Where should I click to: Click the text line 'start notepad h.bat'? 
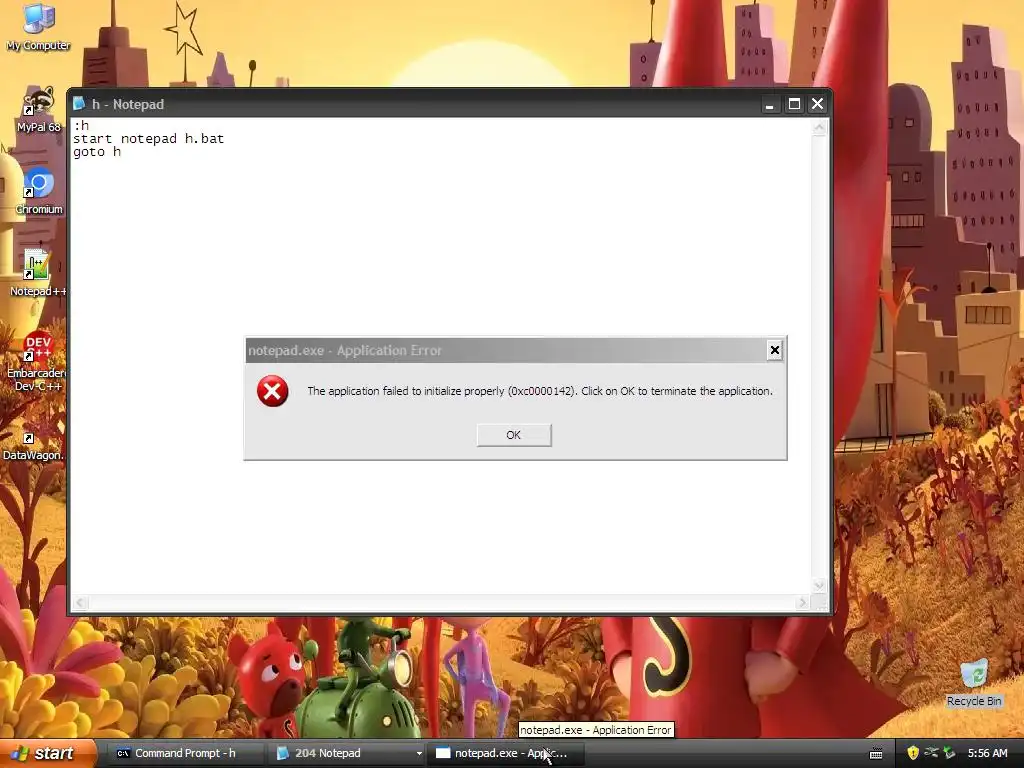point(148,138)
